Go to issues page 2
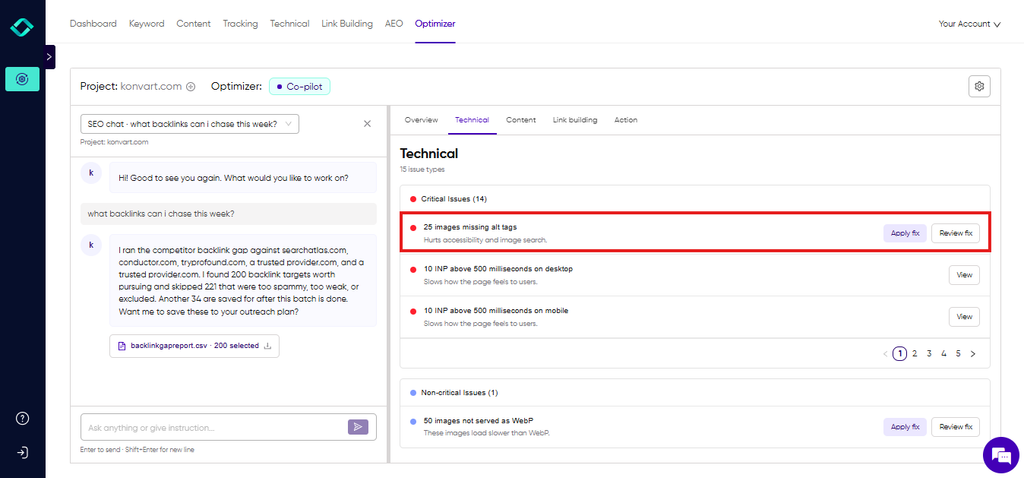Screen dimensions: 1024x478 click(915, 354)
